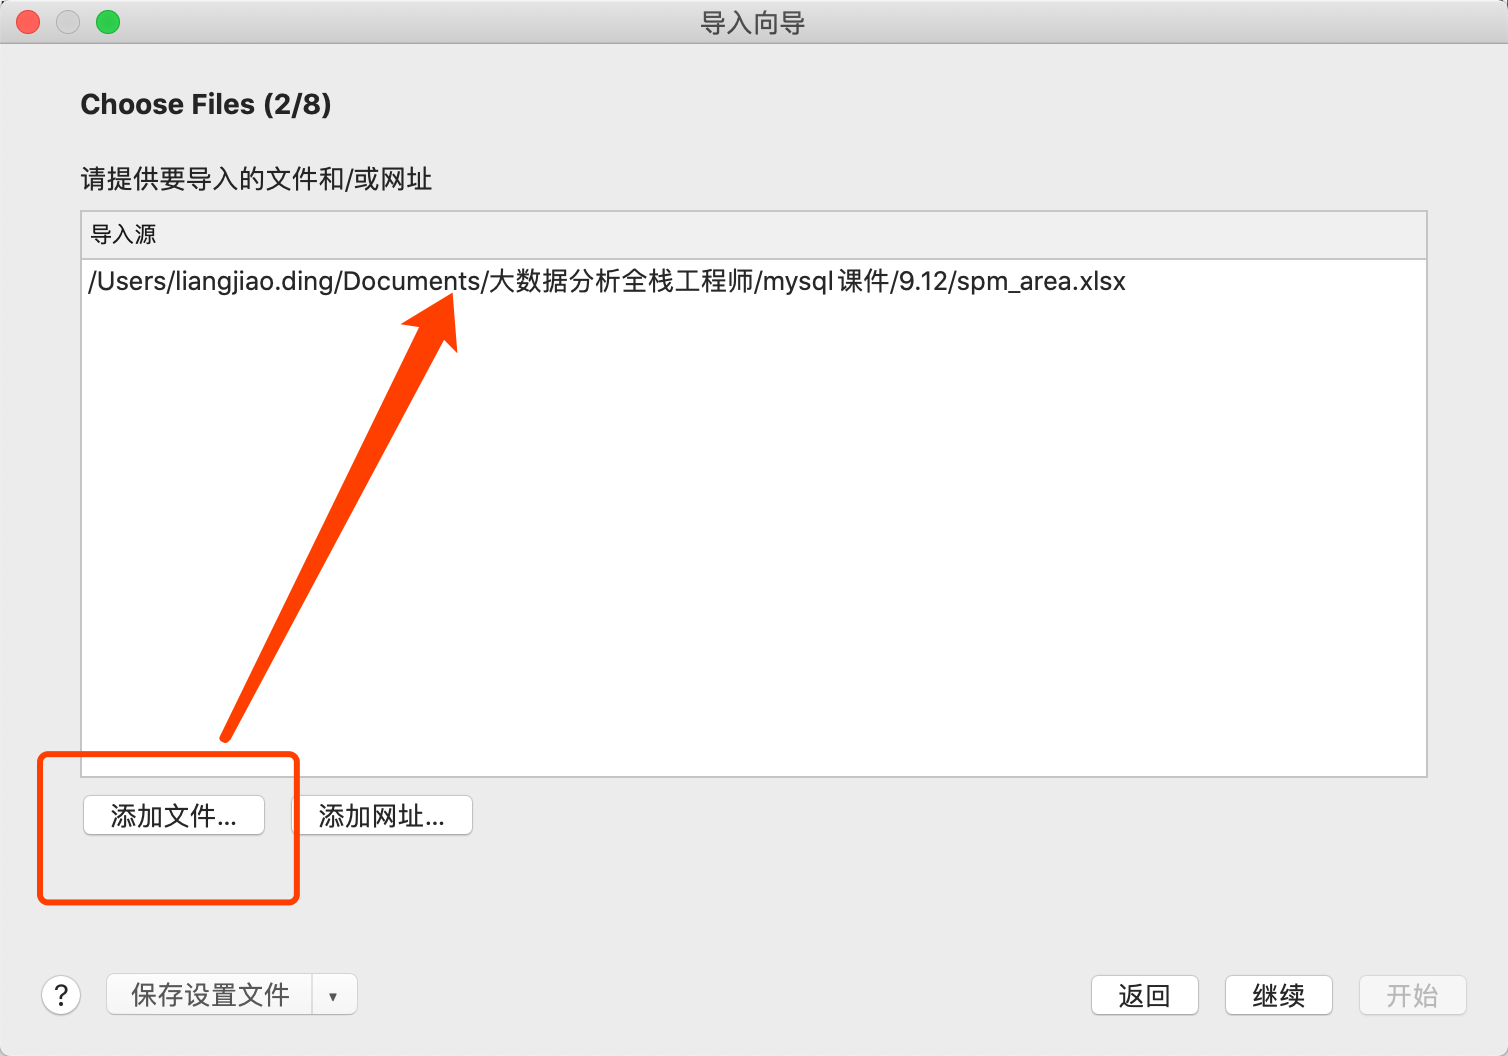The height and width of the screenshot is (1056, 1508).
Task: Click the 导入源 column header
Action: pos(754,235)
